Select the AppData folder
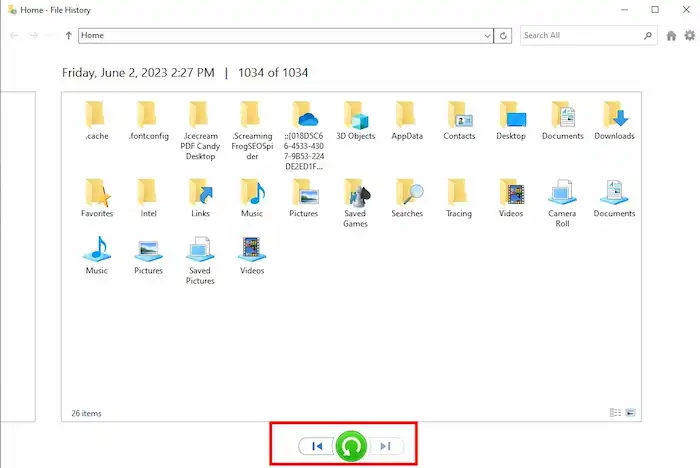The height and width of the screenshot is (468, 700). click(407, 121)
